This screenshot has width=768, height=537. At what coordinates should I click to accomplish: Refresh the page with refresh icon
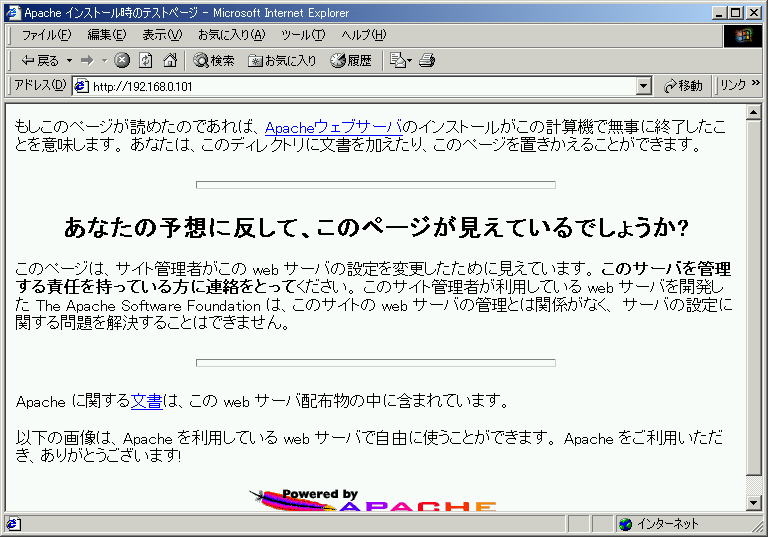click(145, 61)
